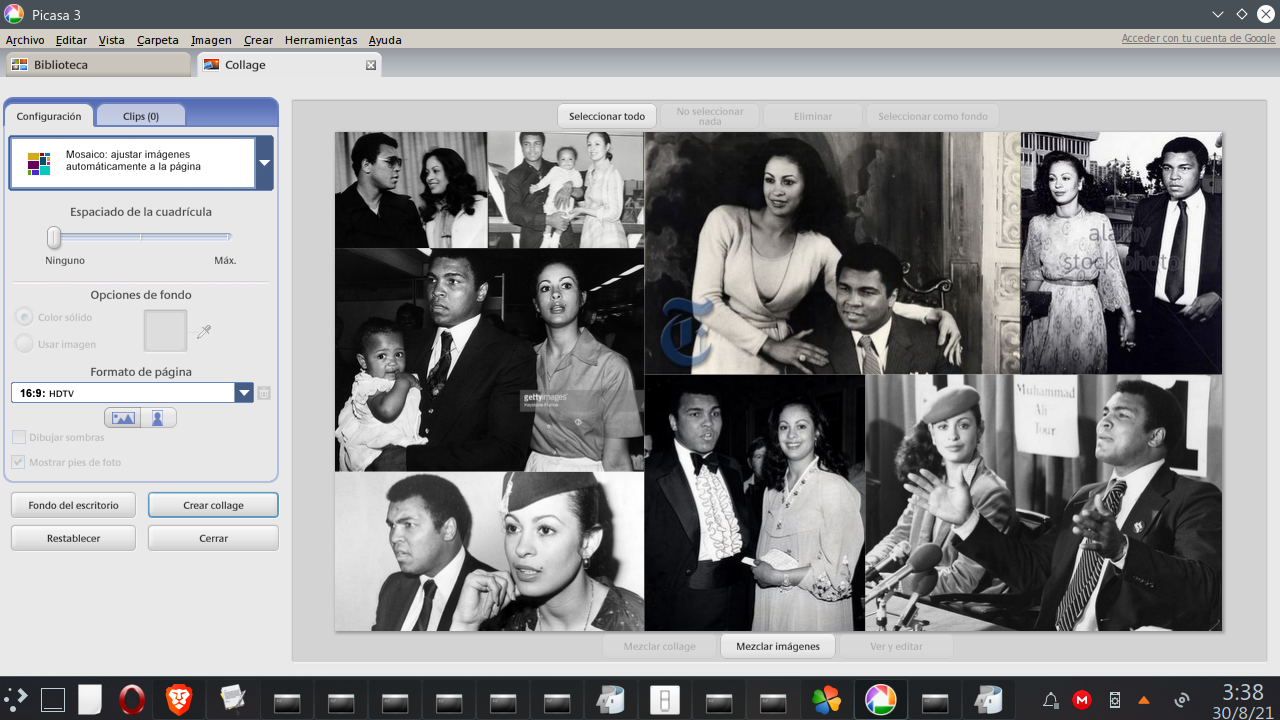
Task: Click Seleccionar como fondo button
Action: (x=933, y=116)
